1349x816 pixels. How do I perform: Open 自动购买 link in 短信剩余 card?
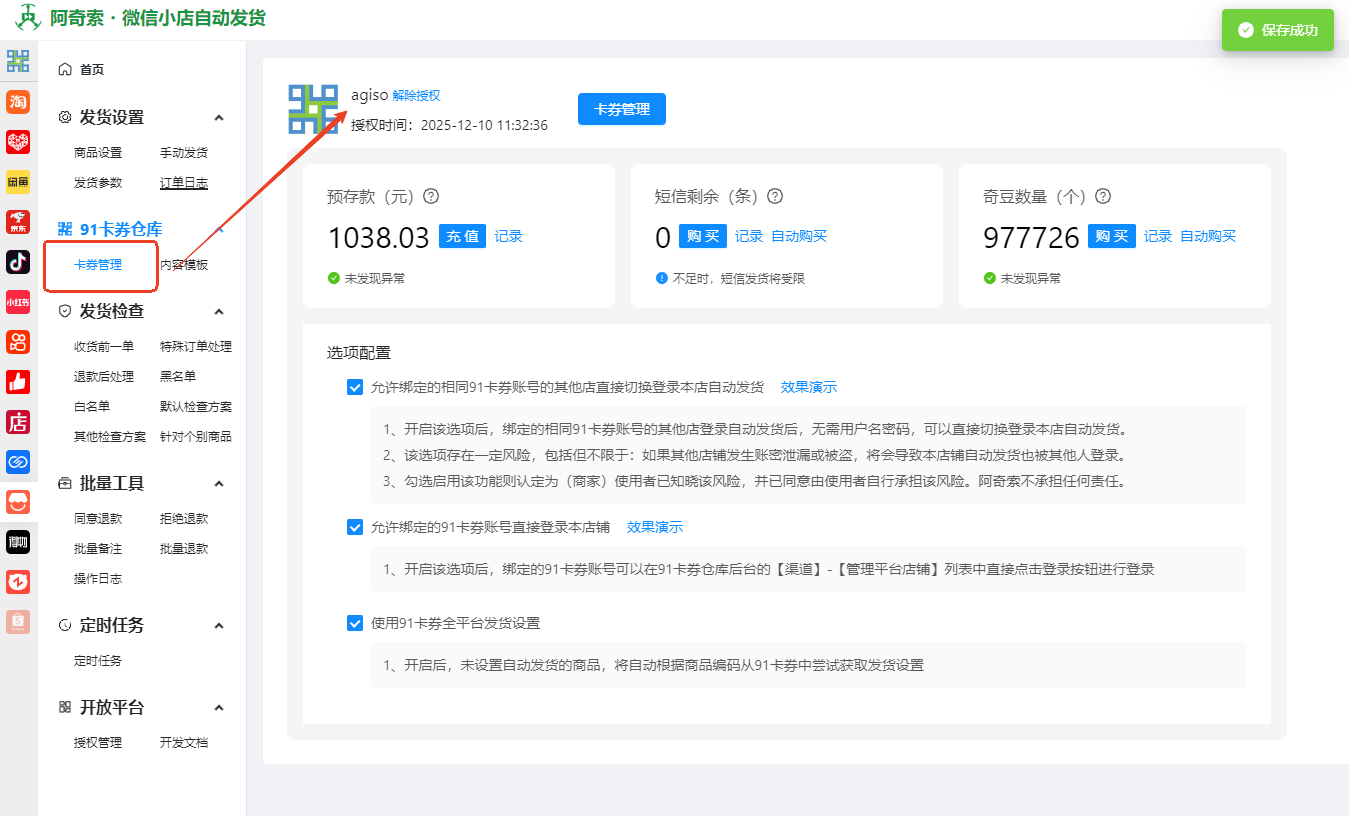799,237
